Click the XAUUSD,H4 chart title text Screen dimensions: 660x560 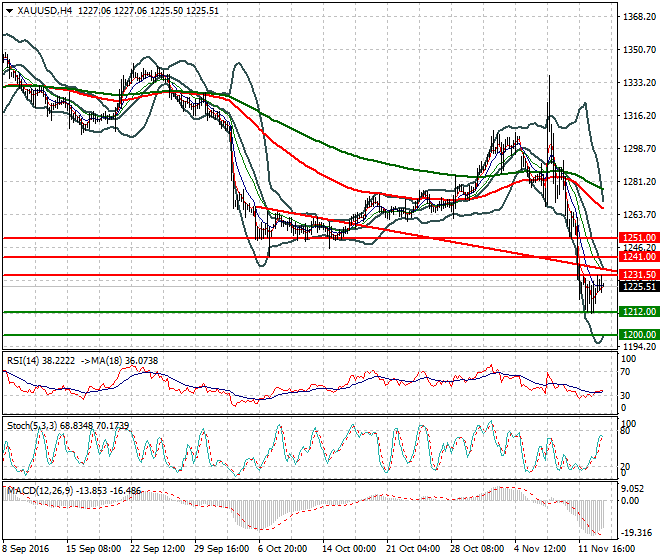pos(45,11)
